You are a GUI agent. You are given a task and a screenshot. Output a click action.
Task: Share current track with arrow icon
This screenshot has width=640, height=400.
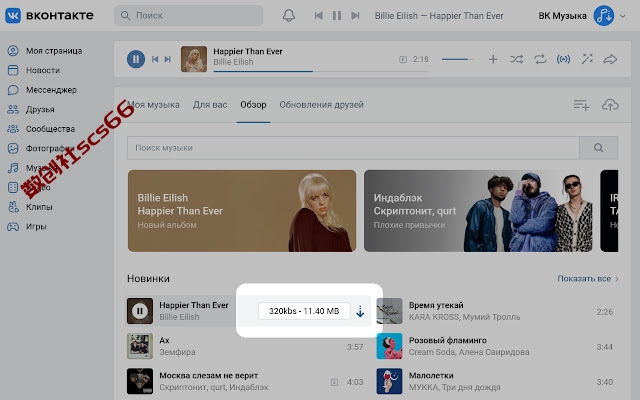tap(610, 60)
